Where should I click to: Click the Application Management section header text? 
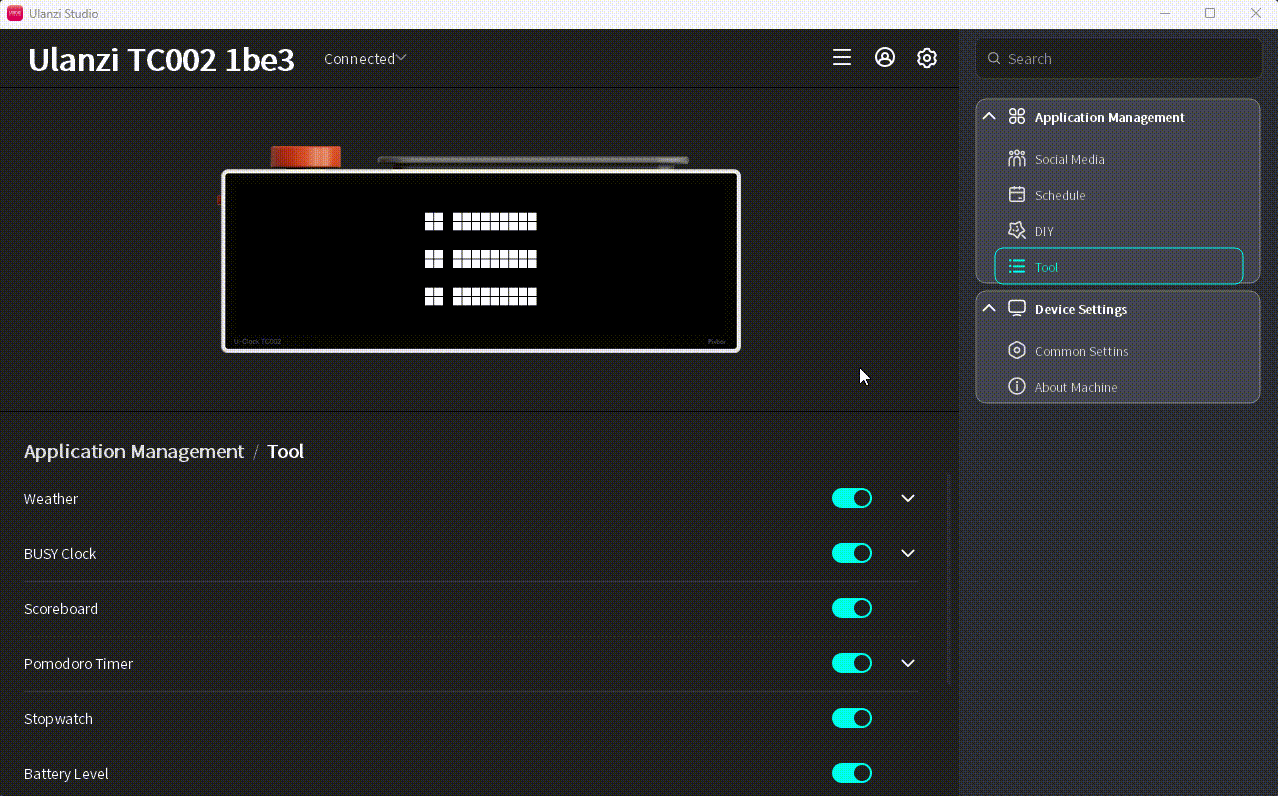1110,117
